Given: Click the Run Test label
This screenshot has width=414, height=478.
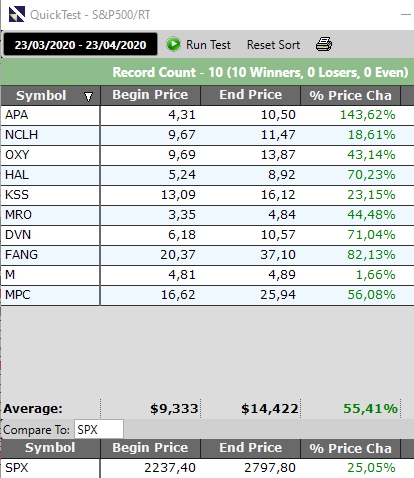Looking at the screenshot, I should [x=208, y=45].
